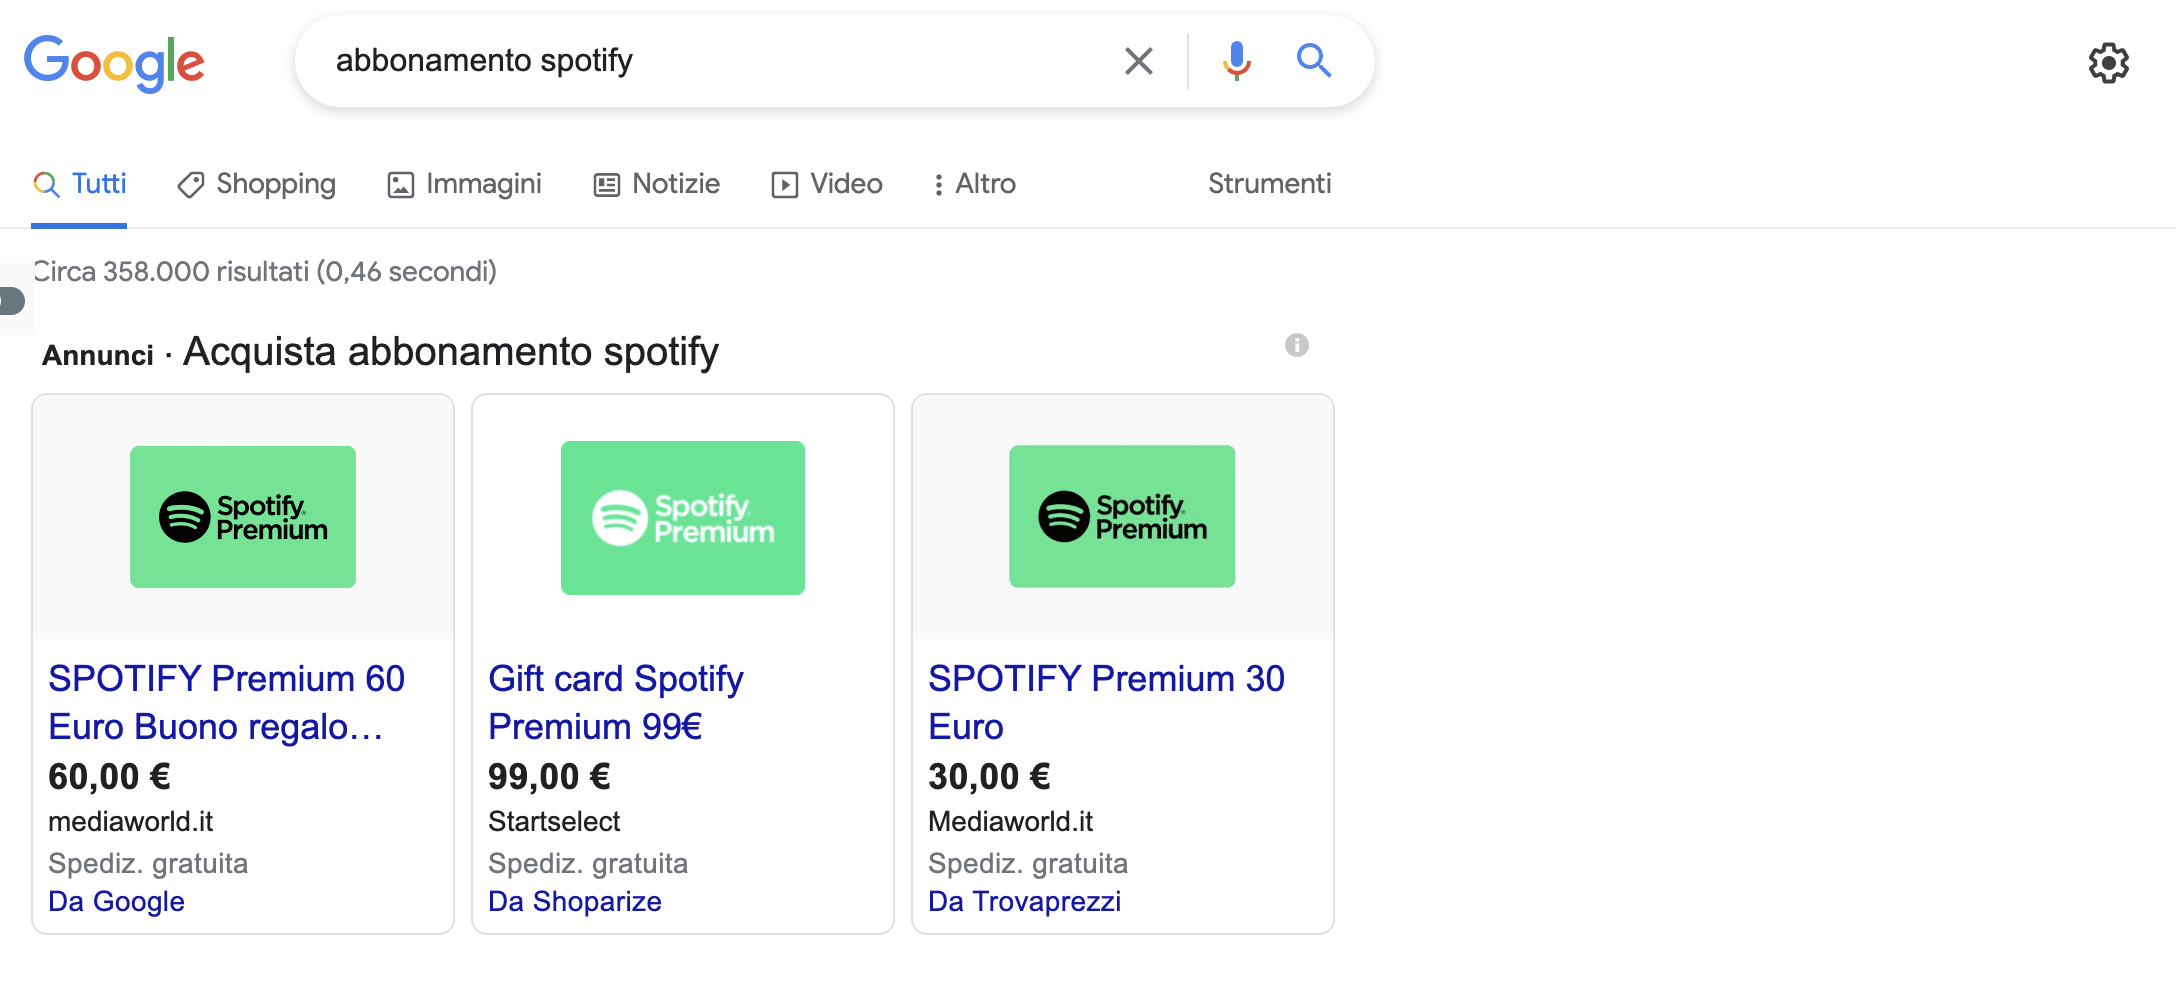Click the Da Shoparize link
The width and height of the screenshot is (2176, 981).
[574, 901]
